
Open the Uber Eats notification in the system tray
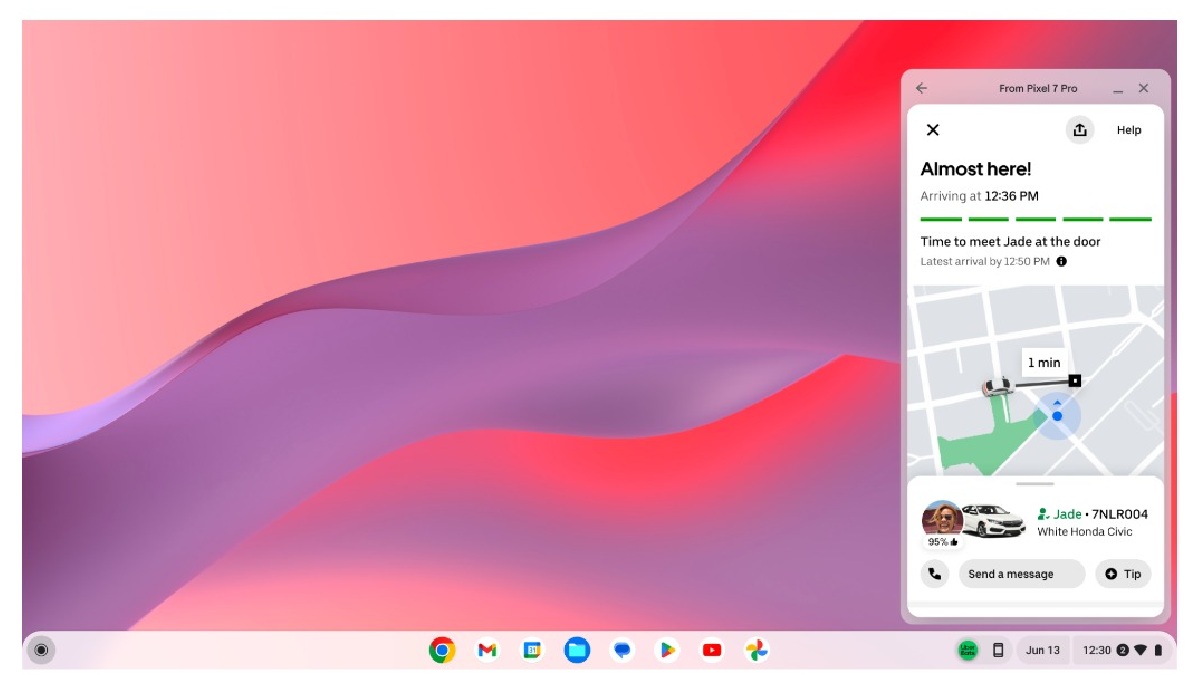click(x=966, y=649)
